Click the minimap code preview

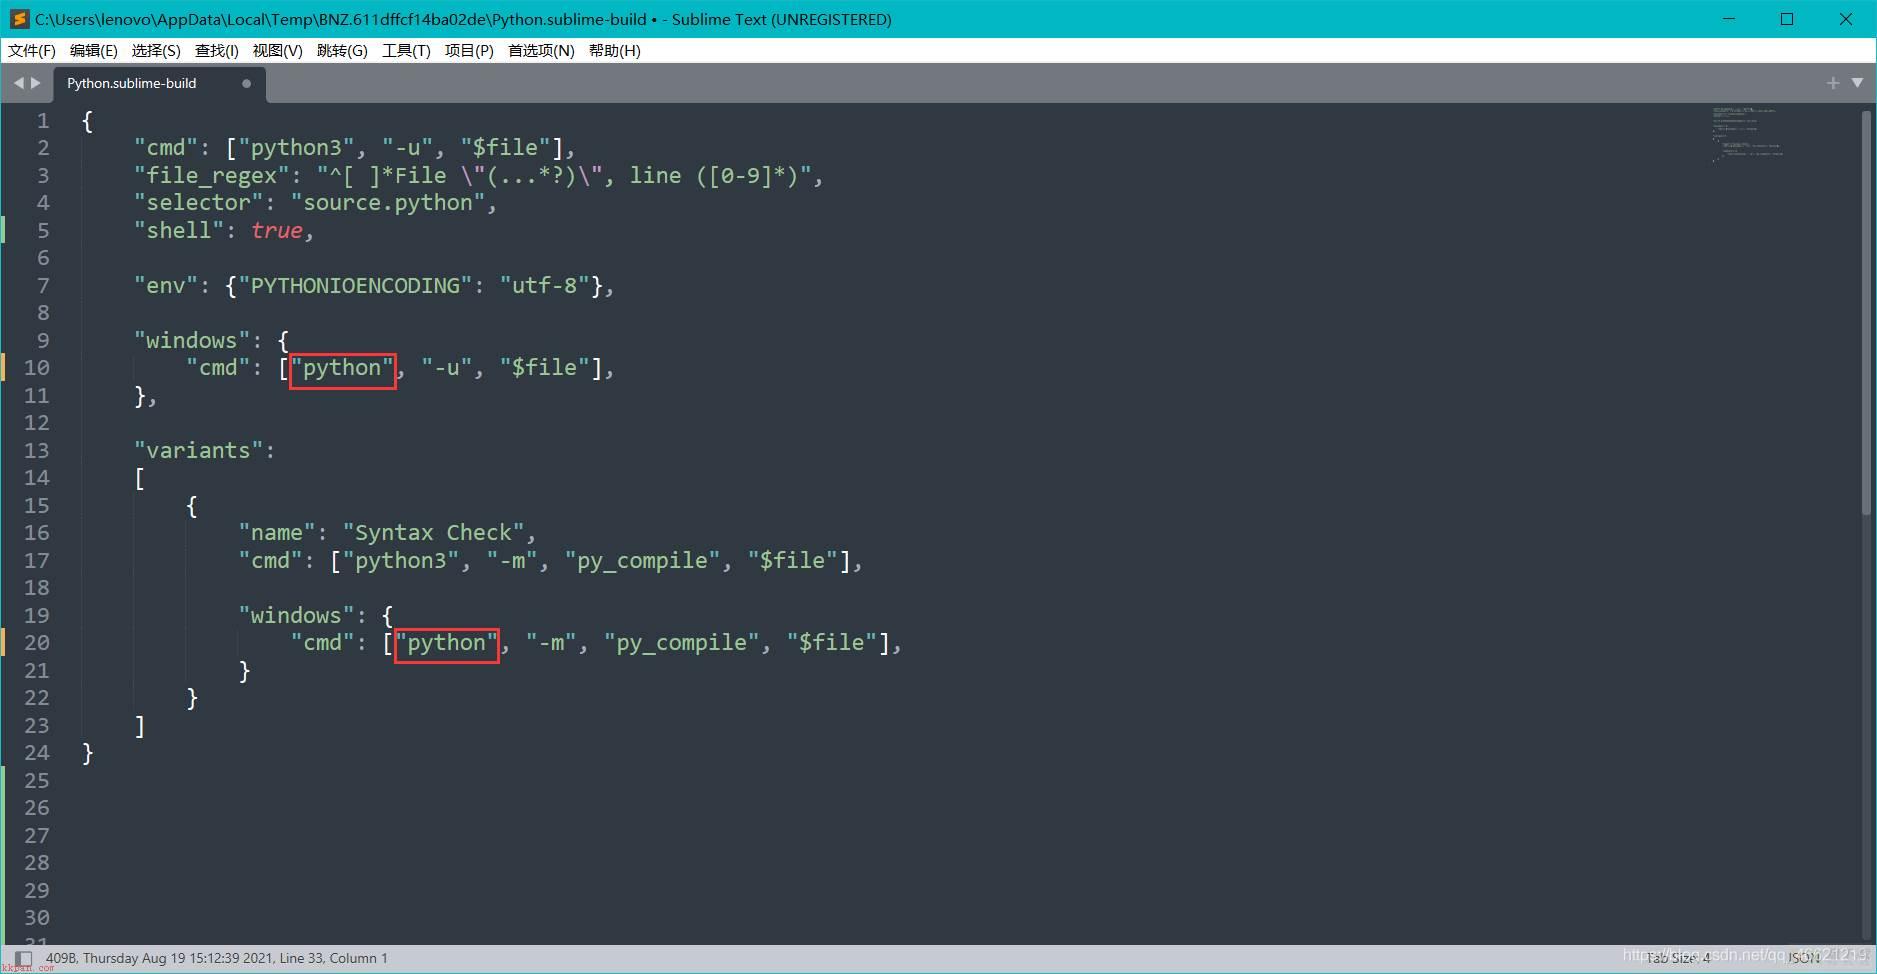[1747, 134]
